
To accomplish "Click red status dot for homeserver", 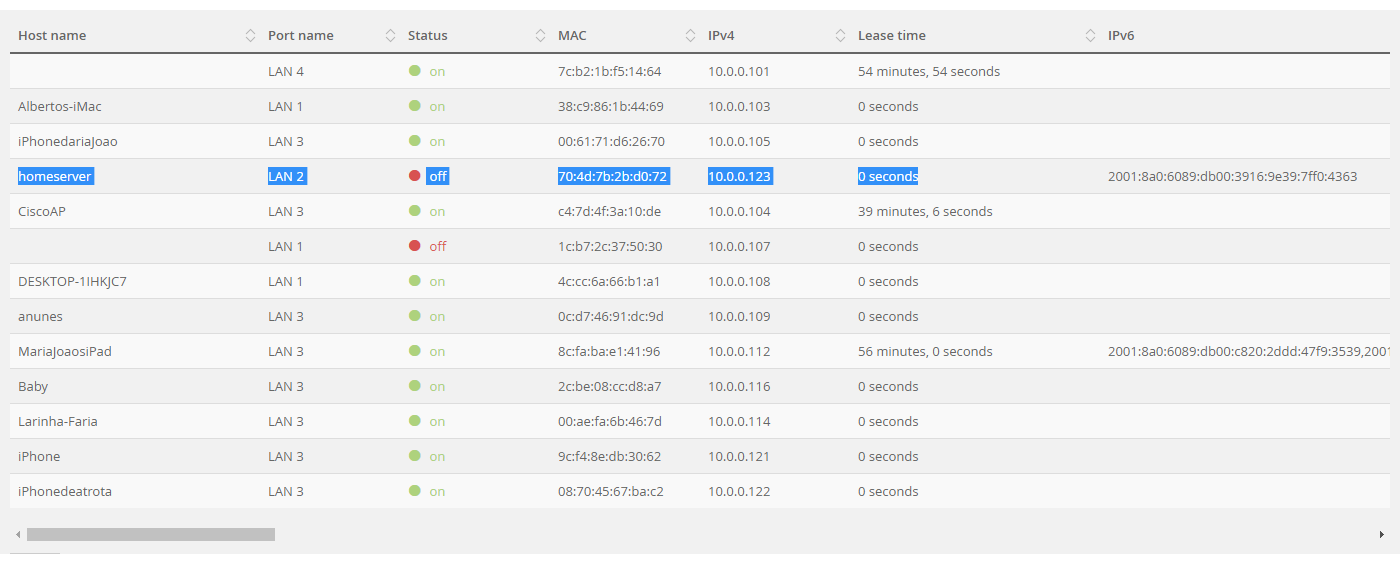I will pos(414,176).
